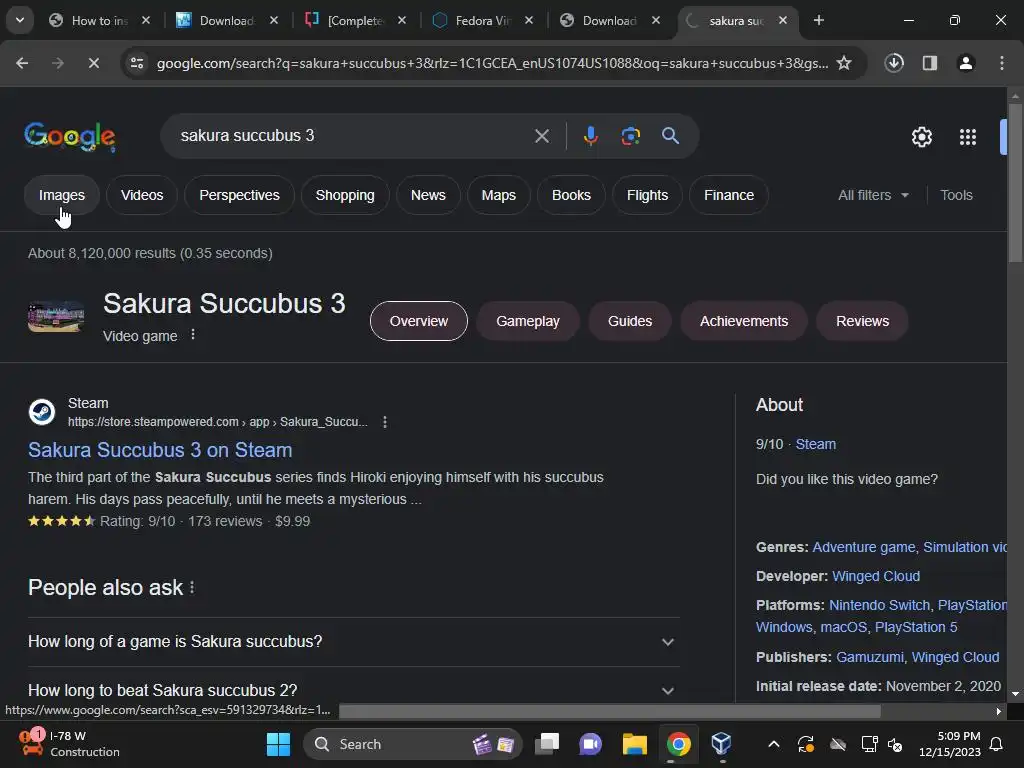Select the Gameplay chip
Screen dimensions: 1024x768
528,321
